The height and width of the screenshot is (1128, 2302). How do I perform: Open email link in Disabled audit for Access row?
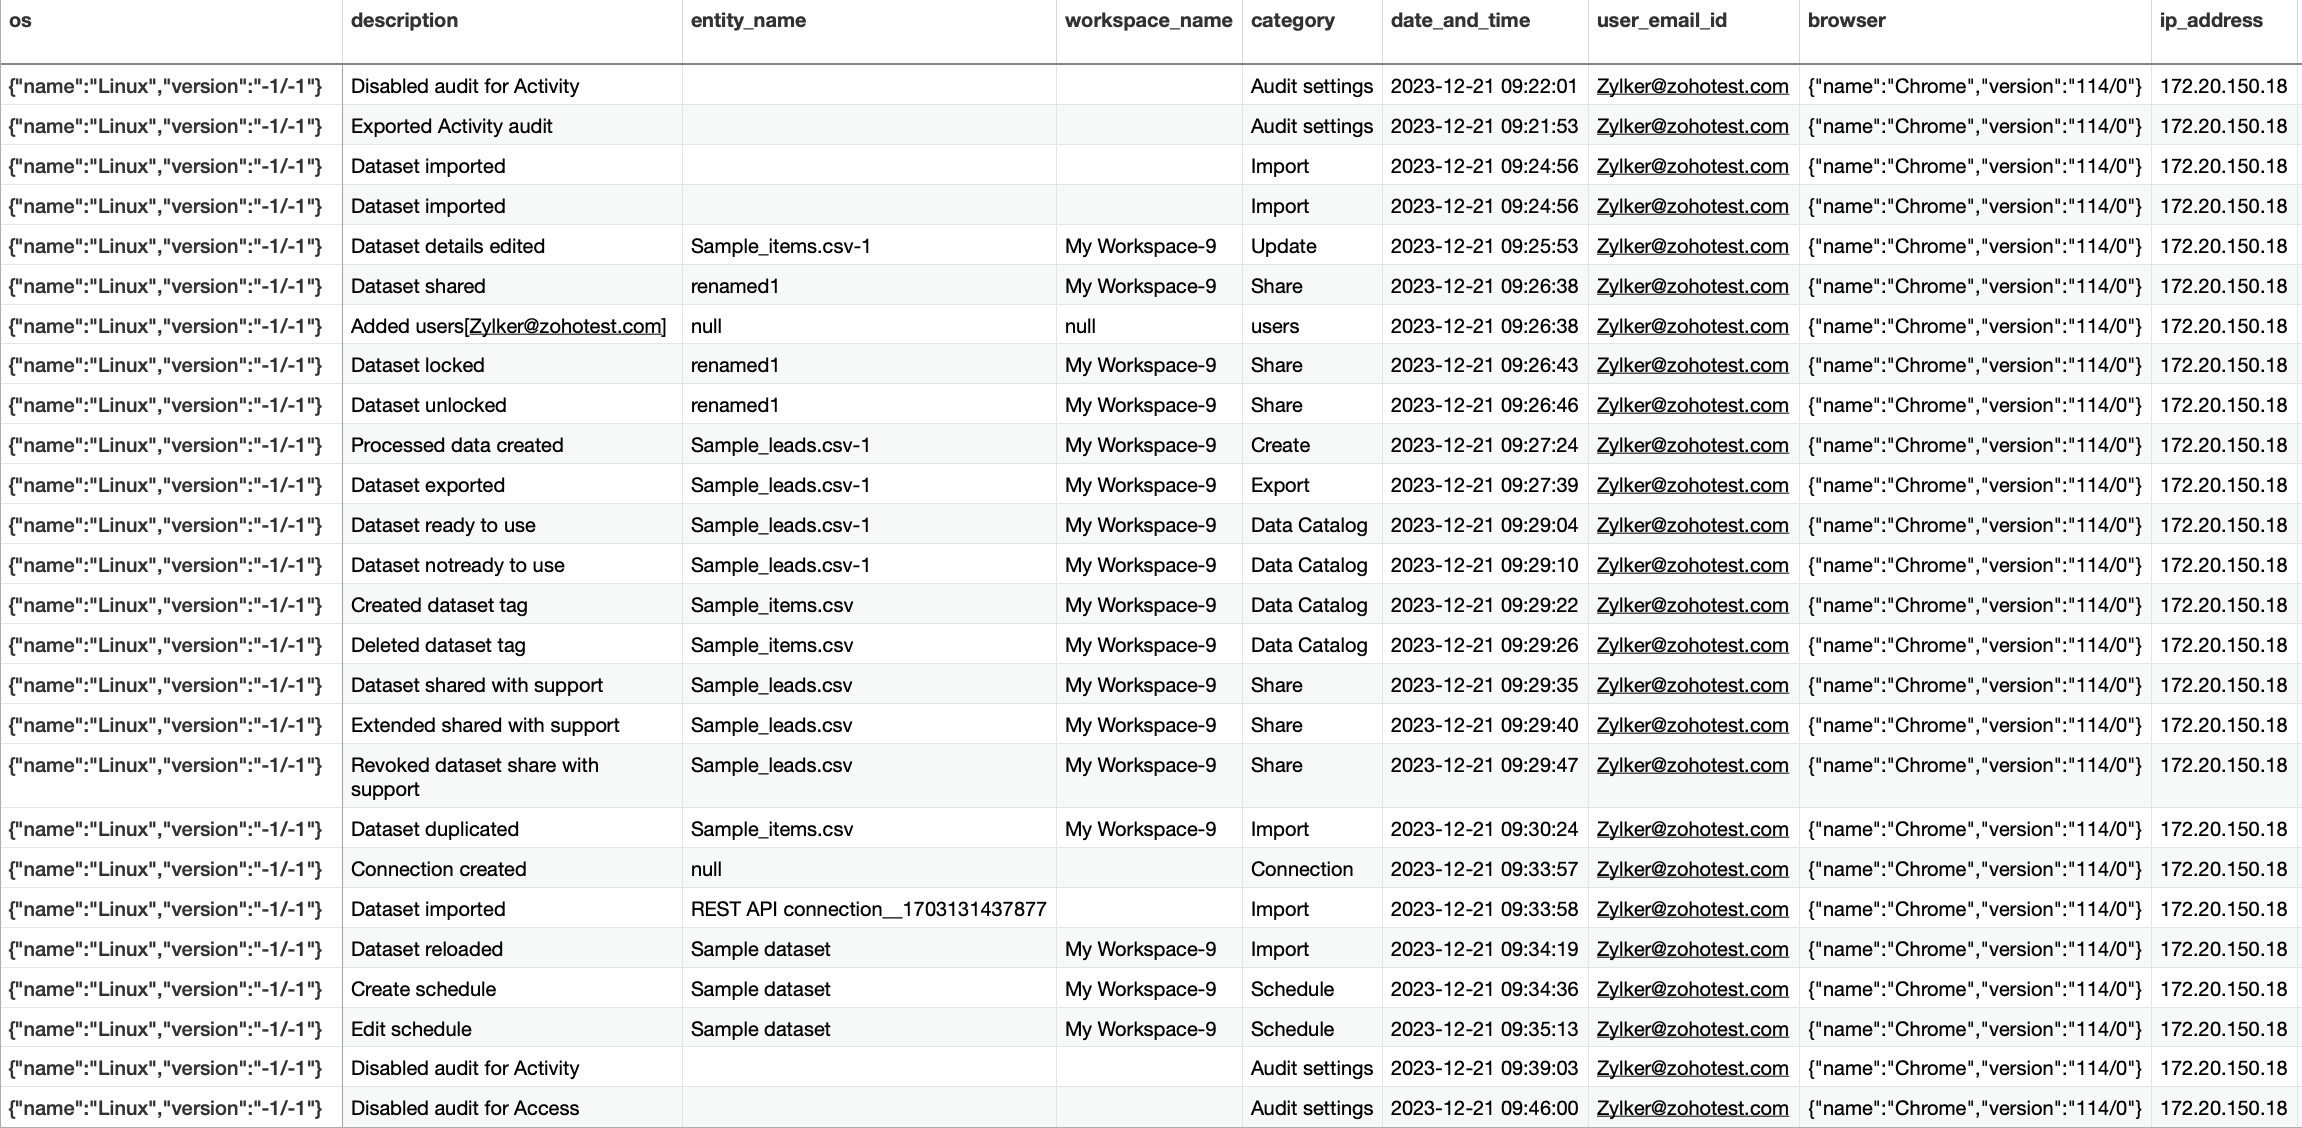point(1692,1108)
